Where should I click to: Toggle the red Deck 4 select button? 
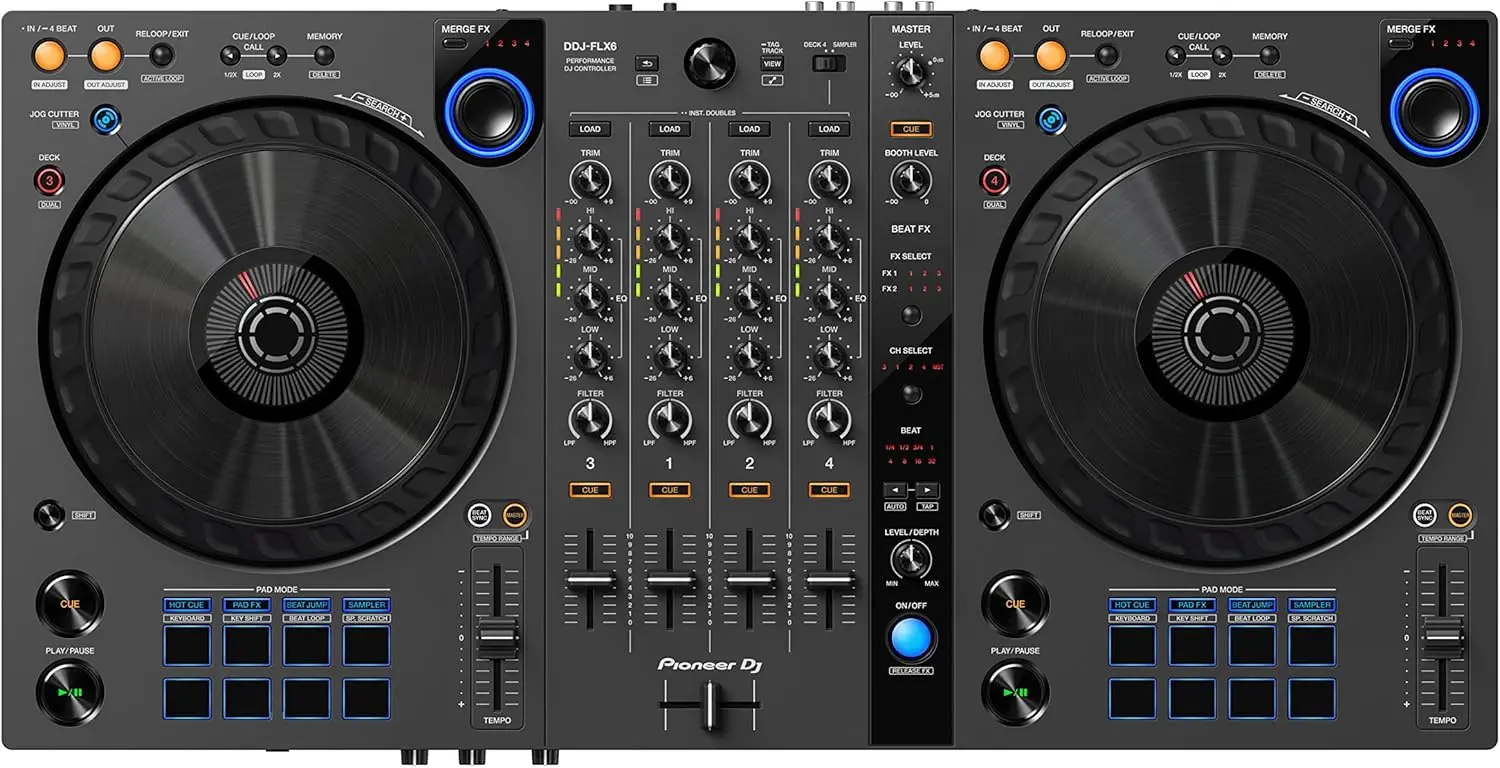tap(994, 181)
